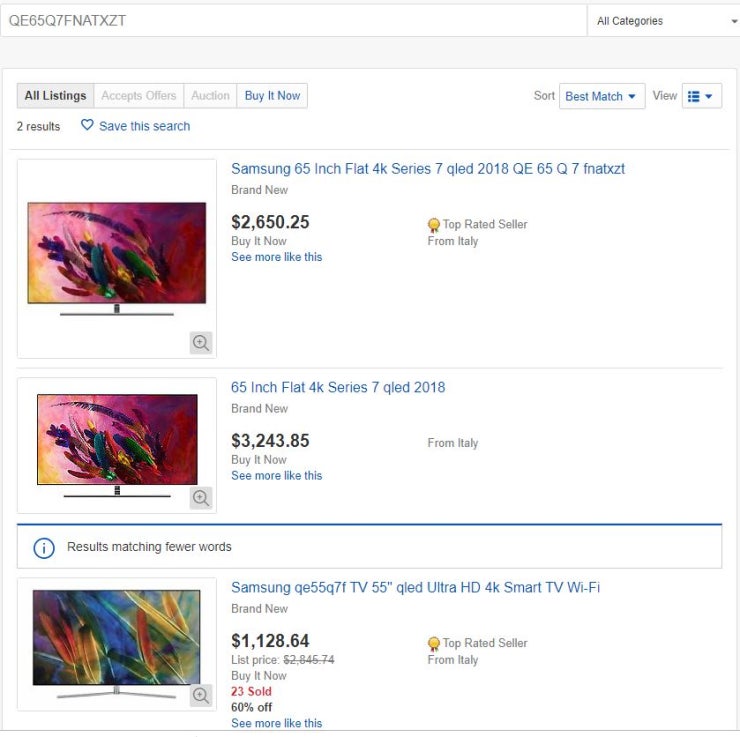Select the All Listings tab

[x=55, y=96]
